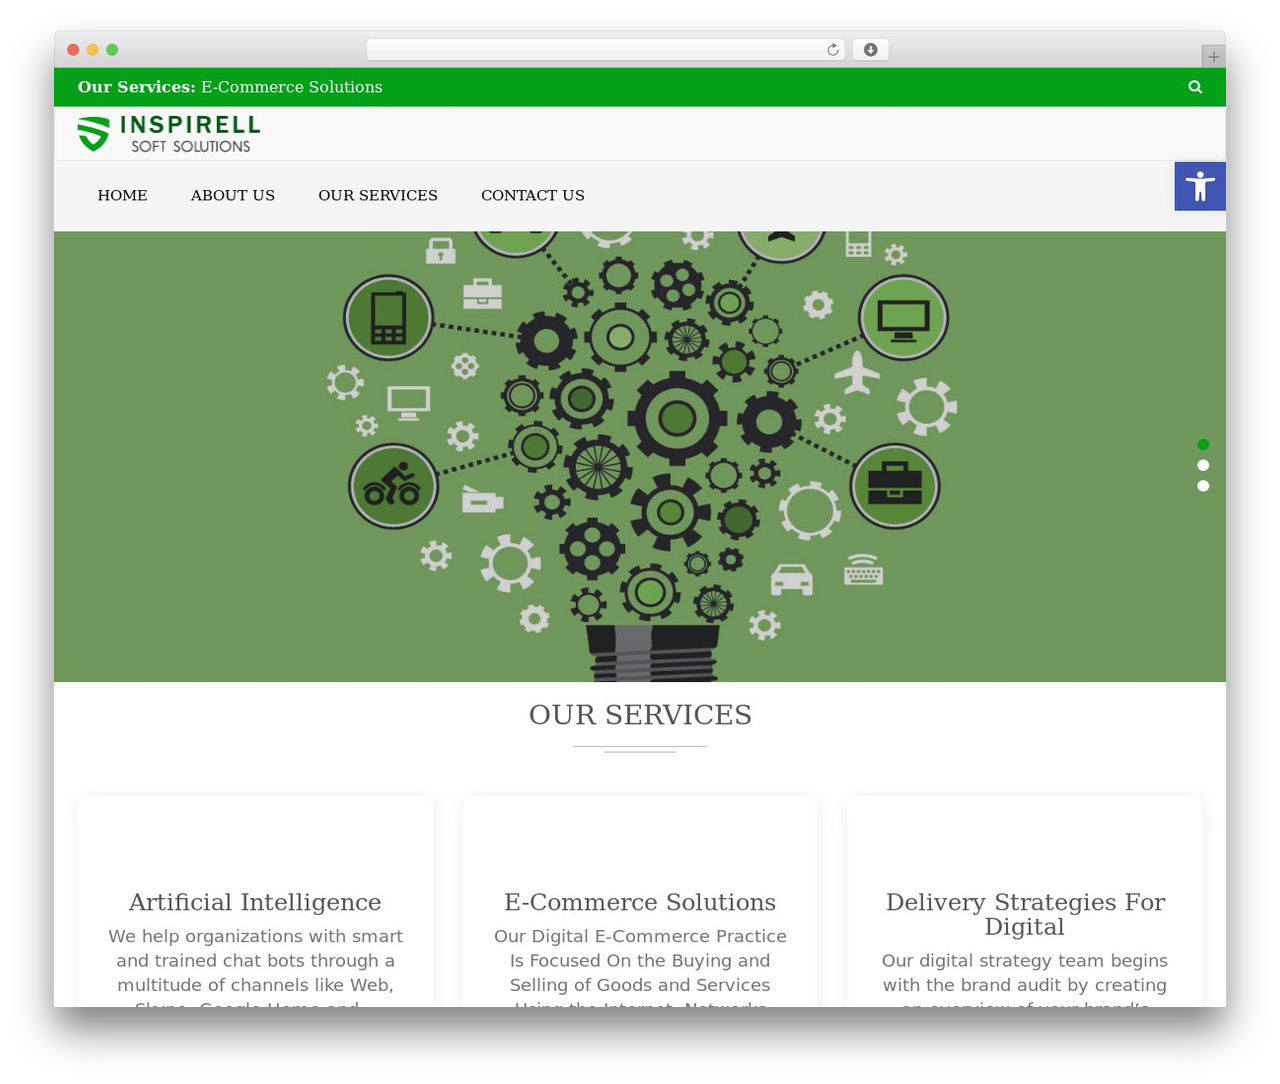Click the E-Commerce Solutions ticker link
The image size is (1280, 1084).
[x=292, y=87]
